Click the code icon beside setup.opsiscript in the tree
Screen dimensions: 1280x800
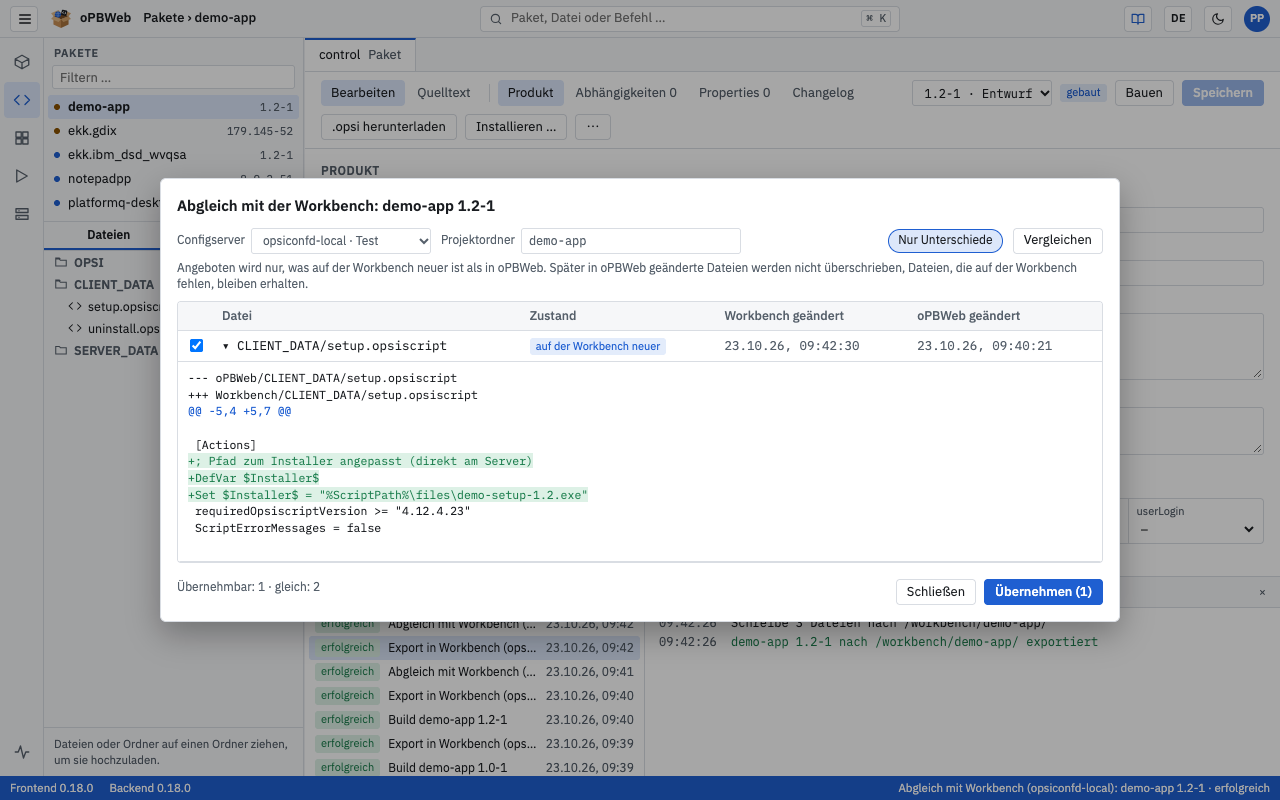(75, 307)
